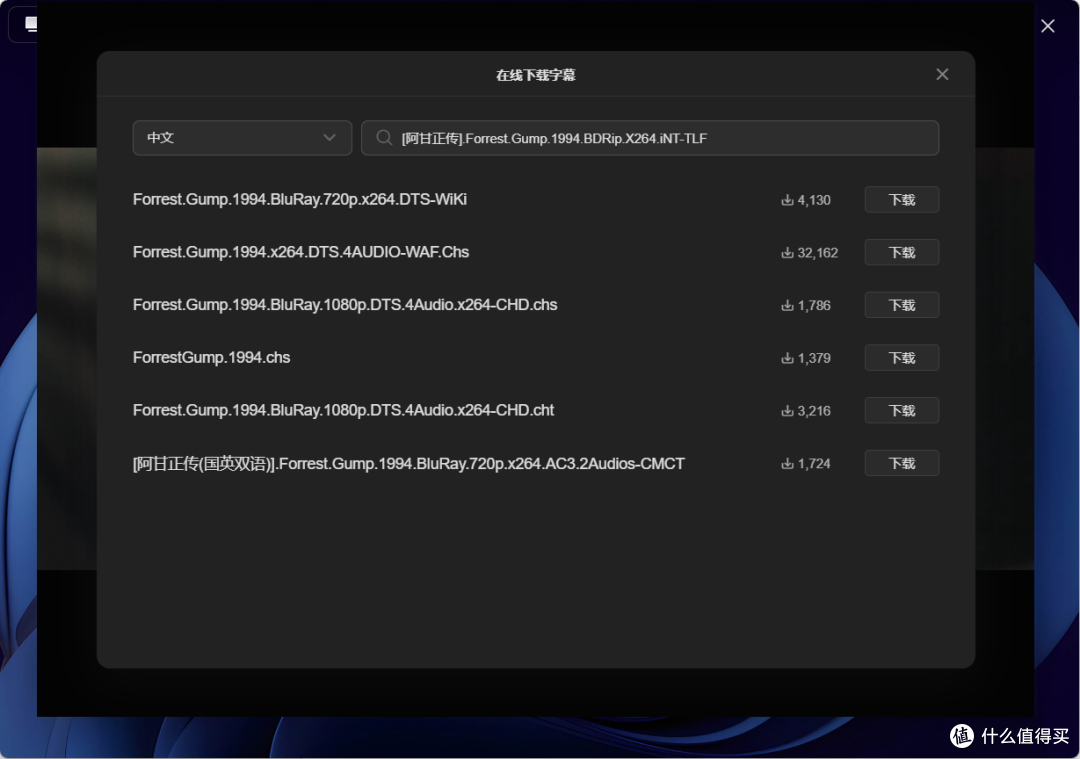Click the subtitle search input field
Screen dimensions: 1080x759
coord(650,138)
